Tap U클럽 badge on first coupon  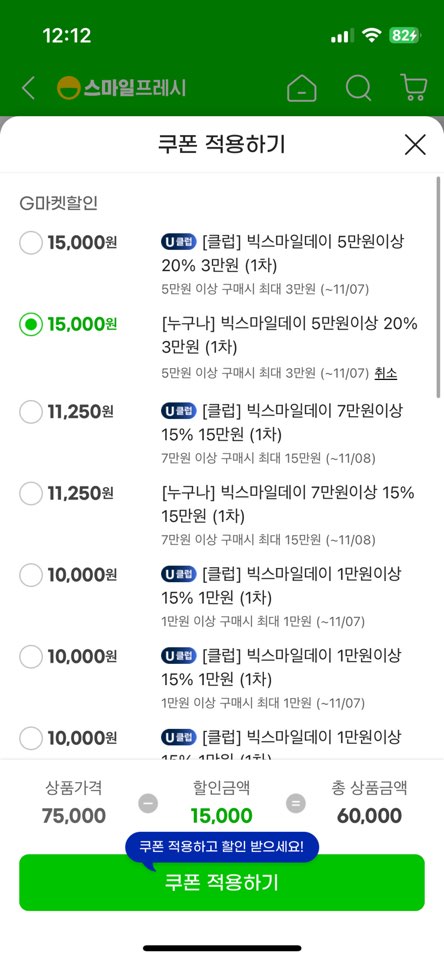click(179, 242)
